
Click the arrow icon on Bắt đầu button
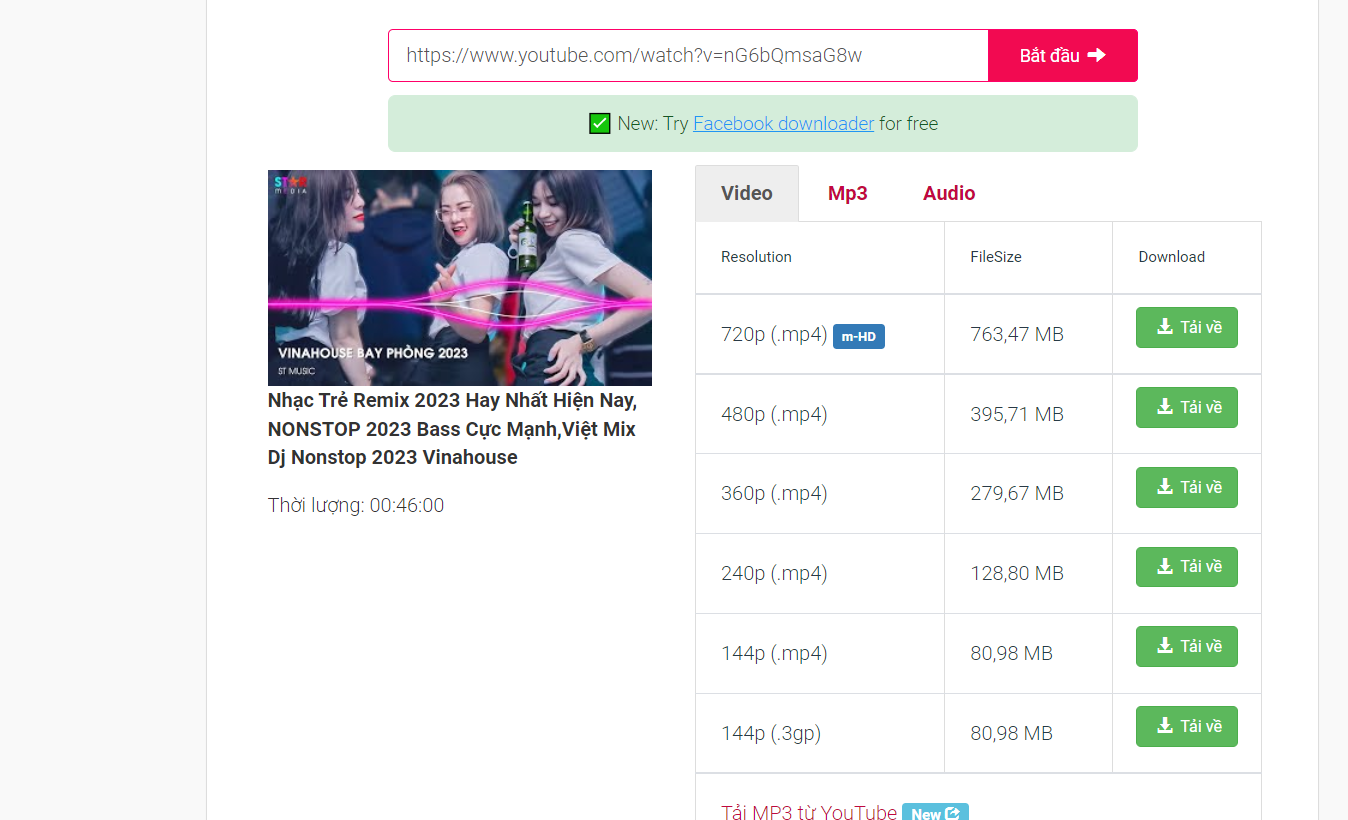(x=1098, y=54)
